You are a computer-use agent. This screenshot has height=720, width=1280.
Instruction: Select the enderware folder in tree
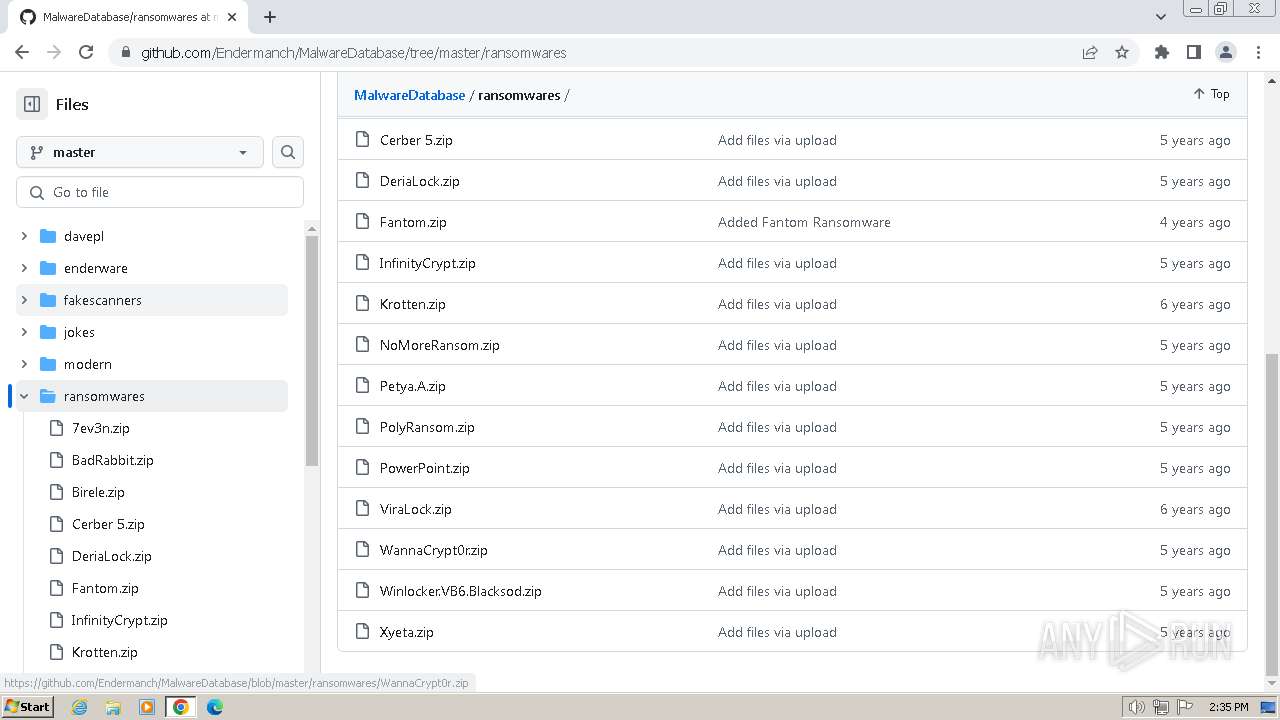(96, 268)
